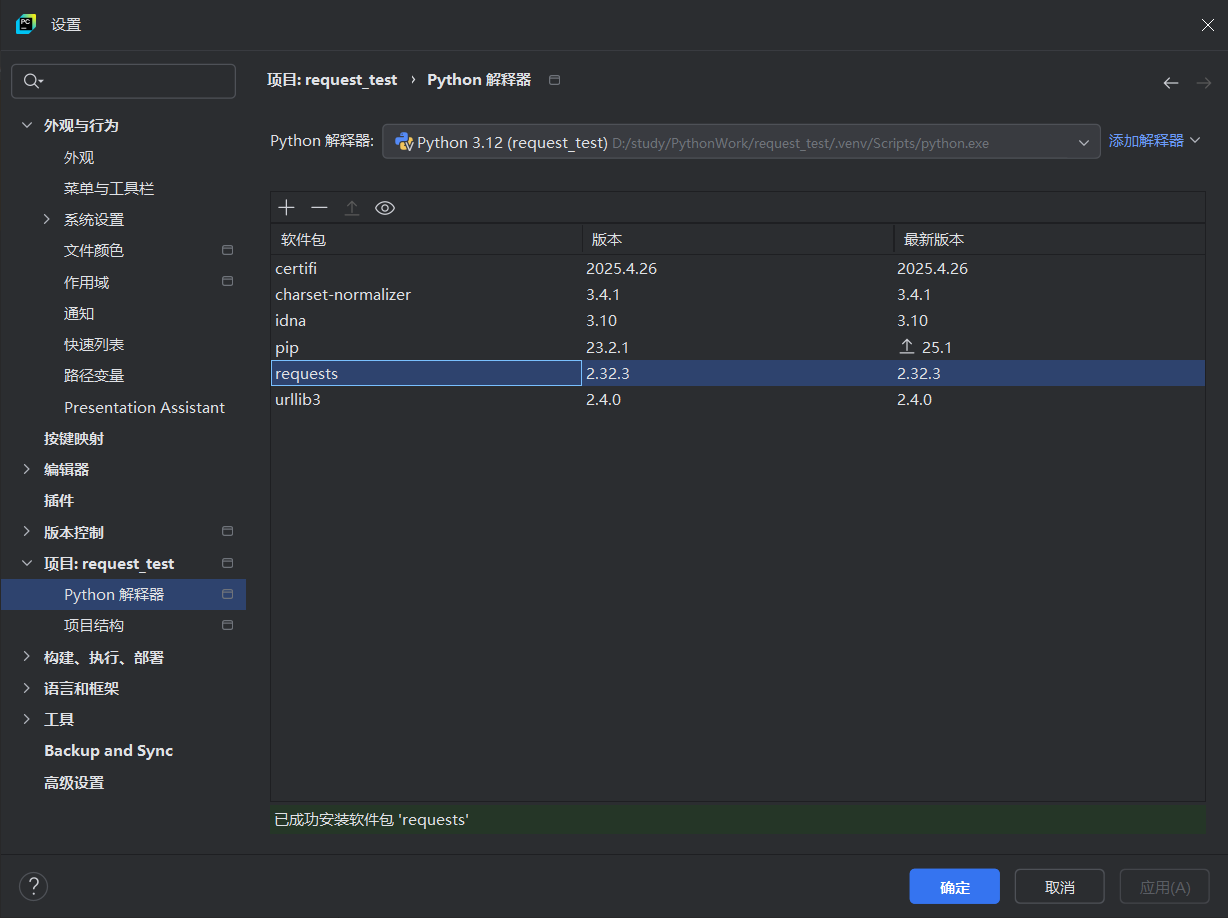Image resolution: width=1228 pixels, height=918 pixels.
Task: Select the requests package row
Action: click(738, 373)
